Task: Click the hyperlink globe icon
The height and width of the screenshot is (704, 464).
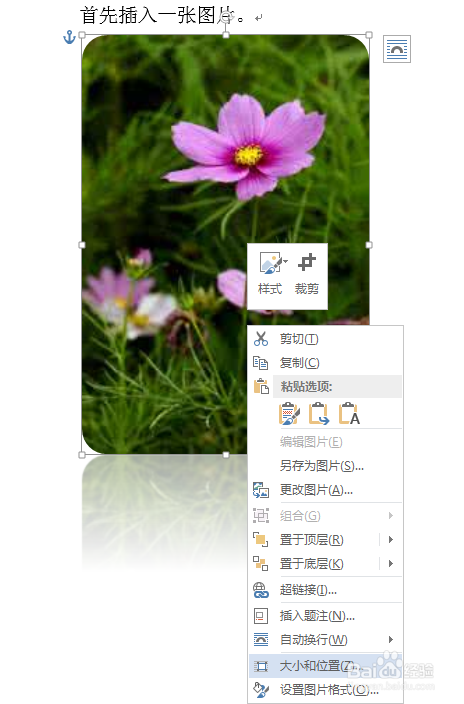Action: pyautogui.click(x=261, y=590)
